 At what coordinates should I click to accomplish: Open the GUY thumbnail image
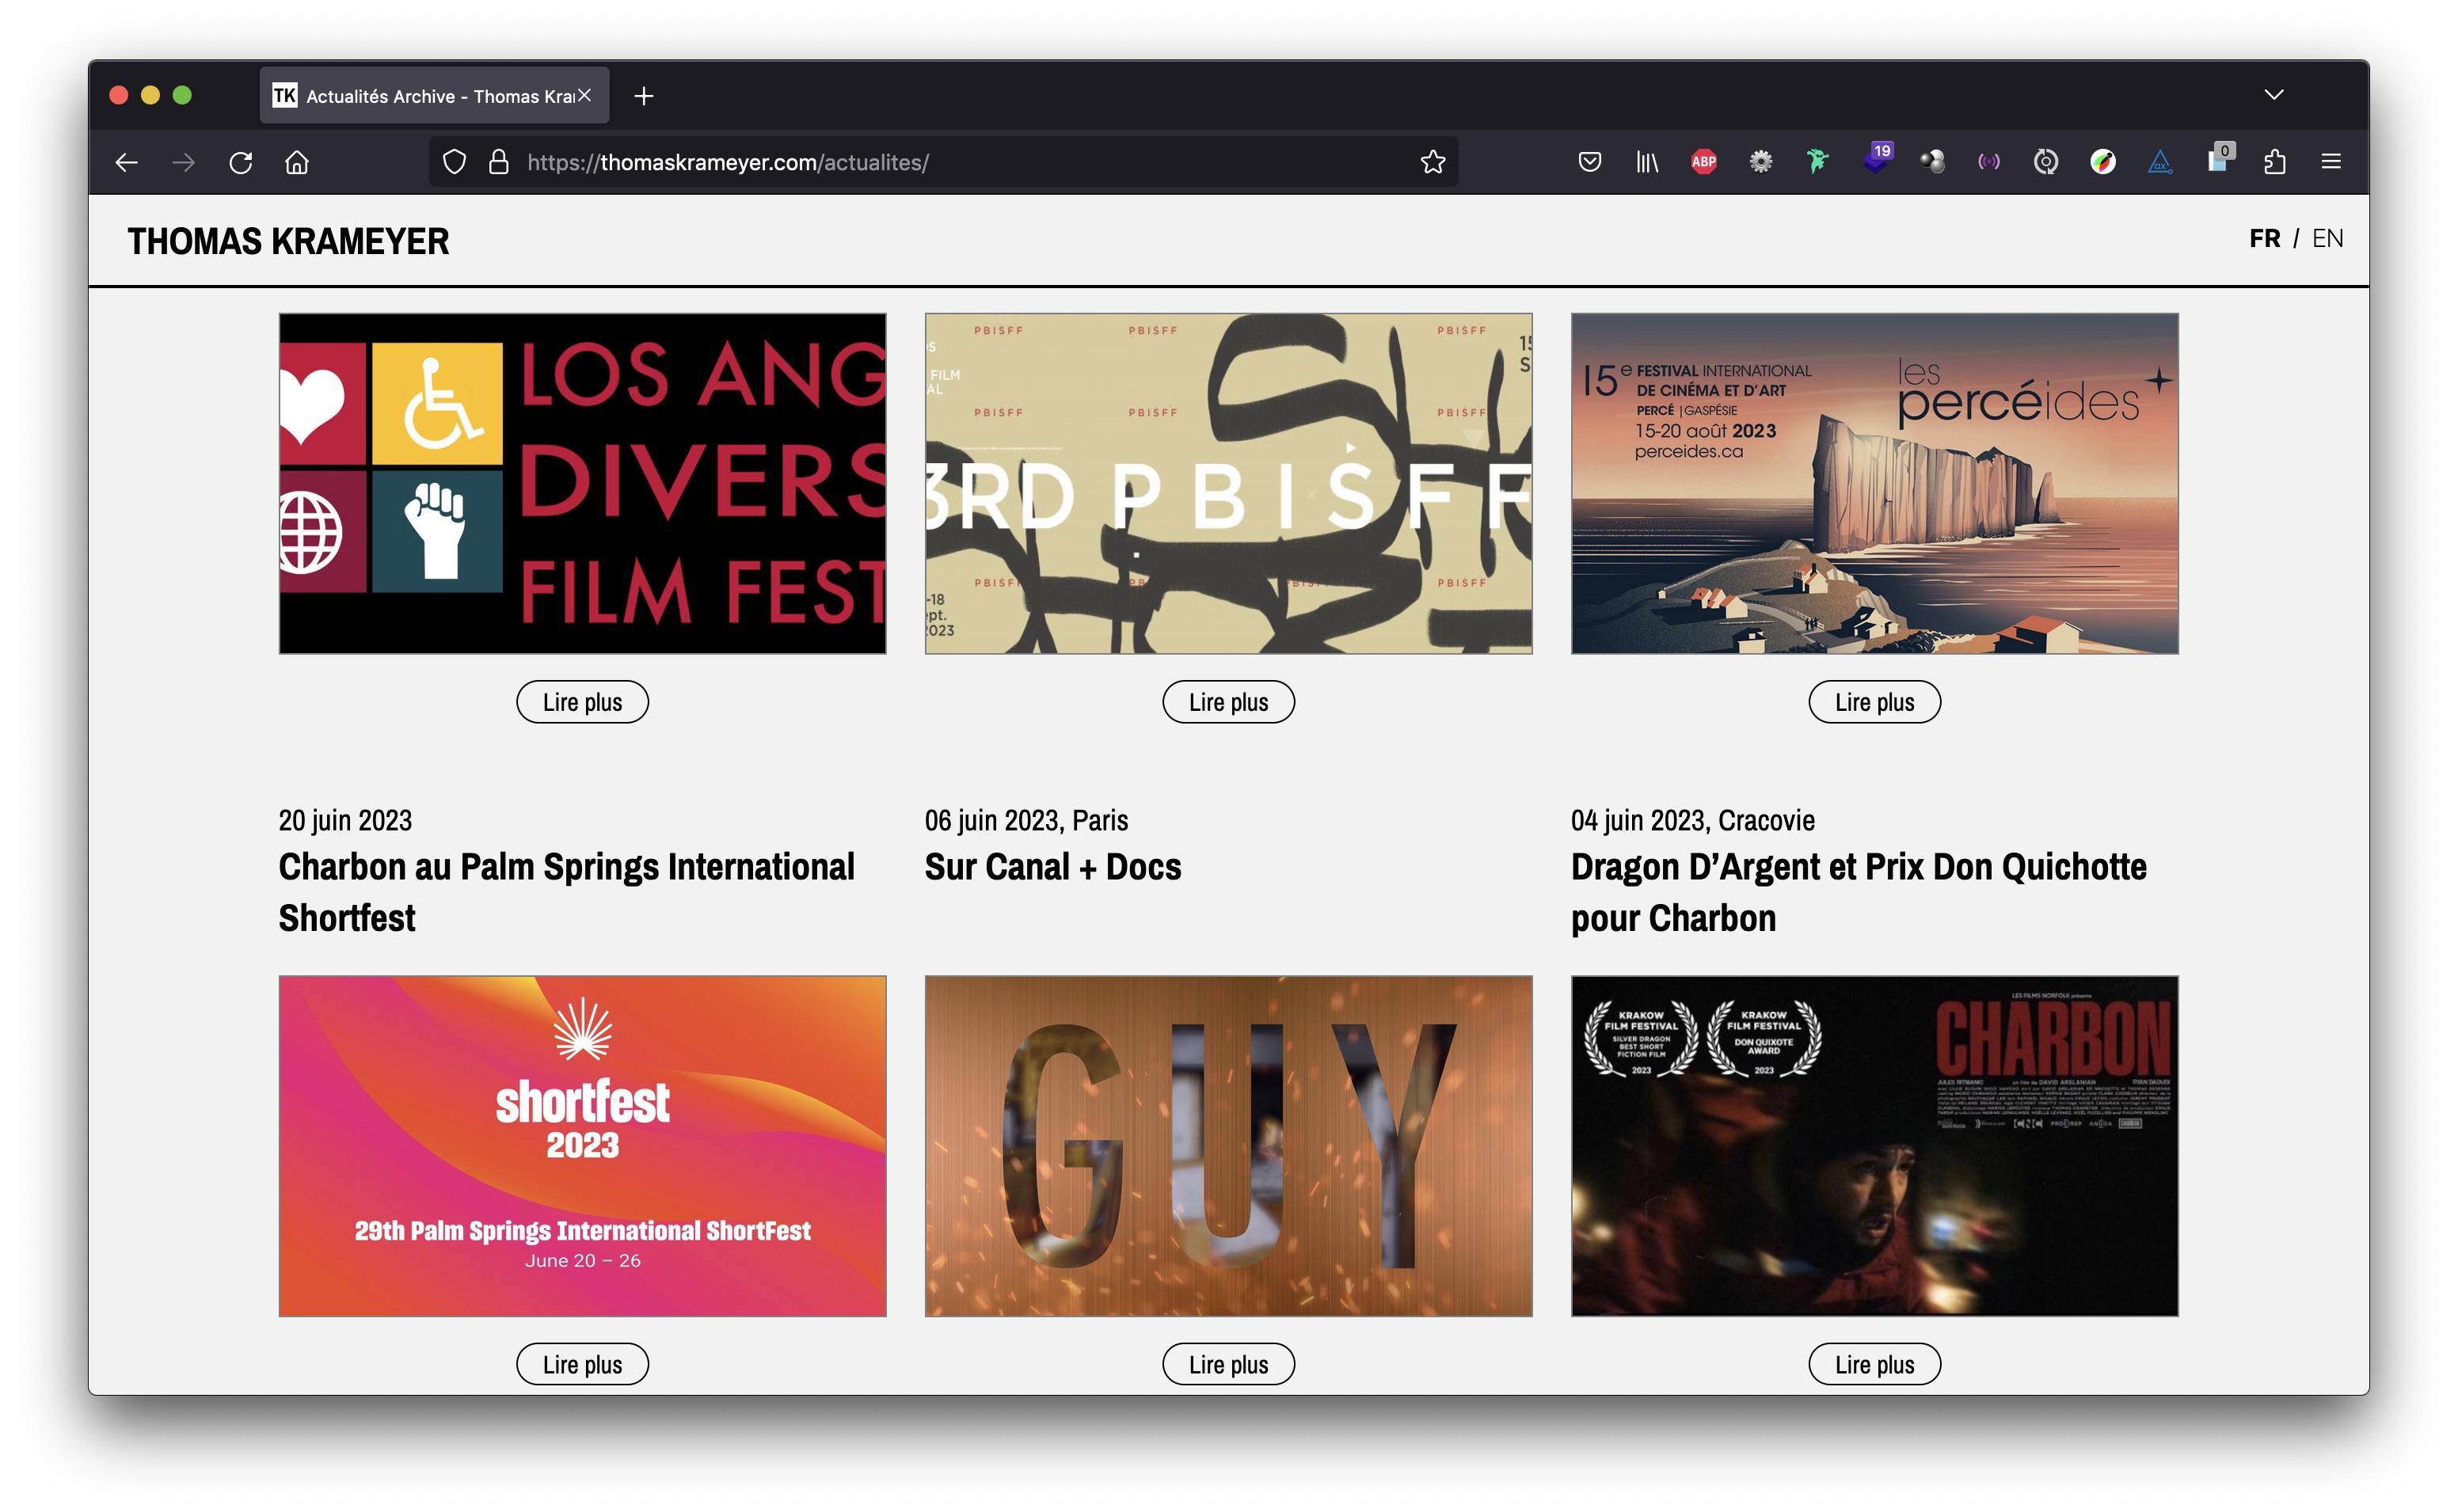[1228, 1146]
